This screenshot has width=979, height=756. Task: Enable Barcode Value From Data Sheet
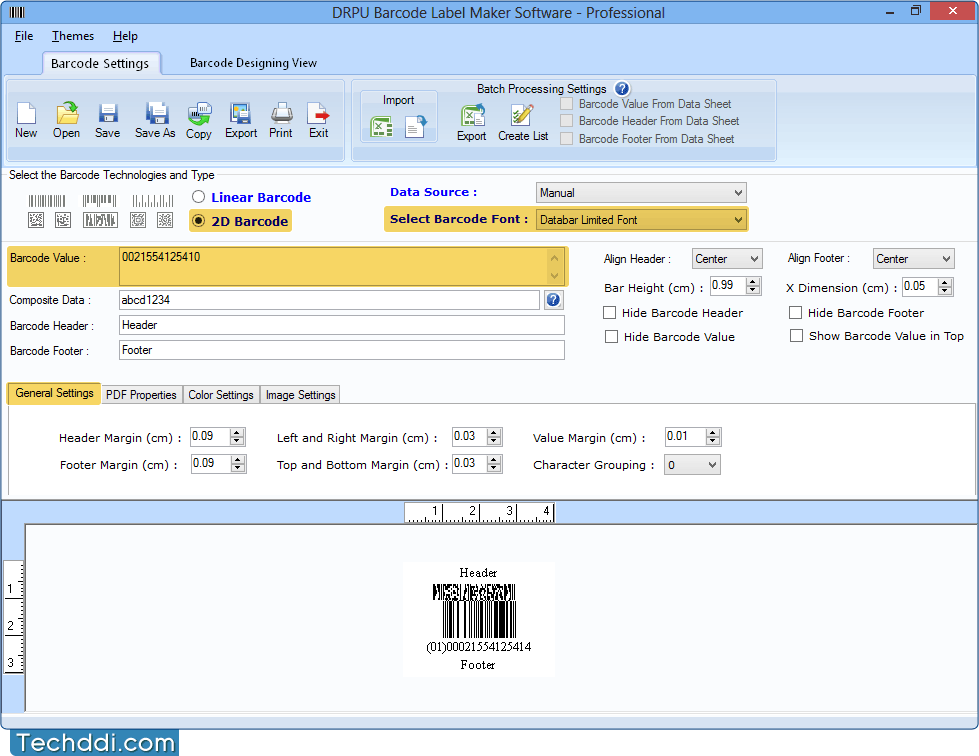click(x=566, y=104)
